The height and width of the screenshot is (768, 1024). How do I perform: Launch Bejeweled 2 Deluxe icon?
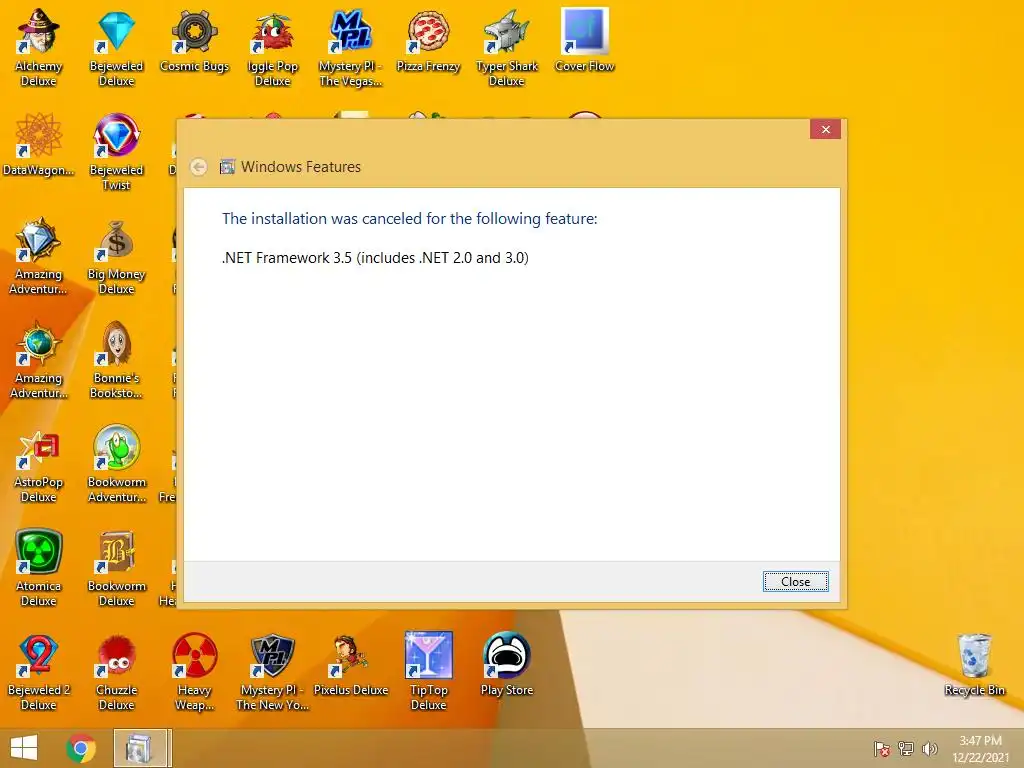pos(39,671)
